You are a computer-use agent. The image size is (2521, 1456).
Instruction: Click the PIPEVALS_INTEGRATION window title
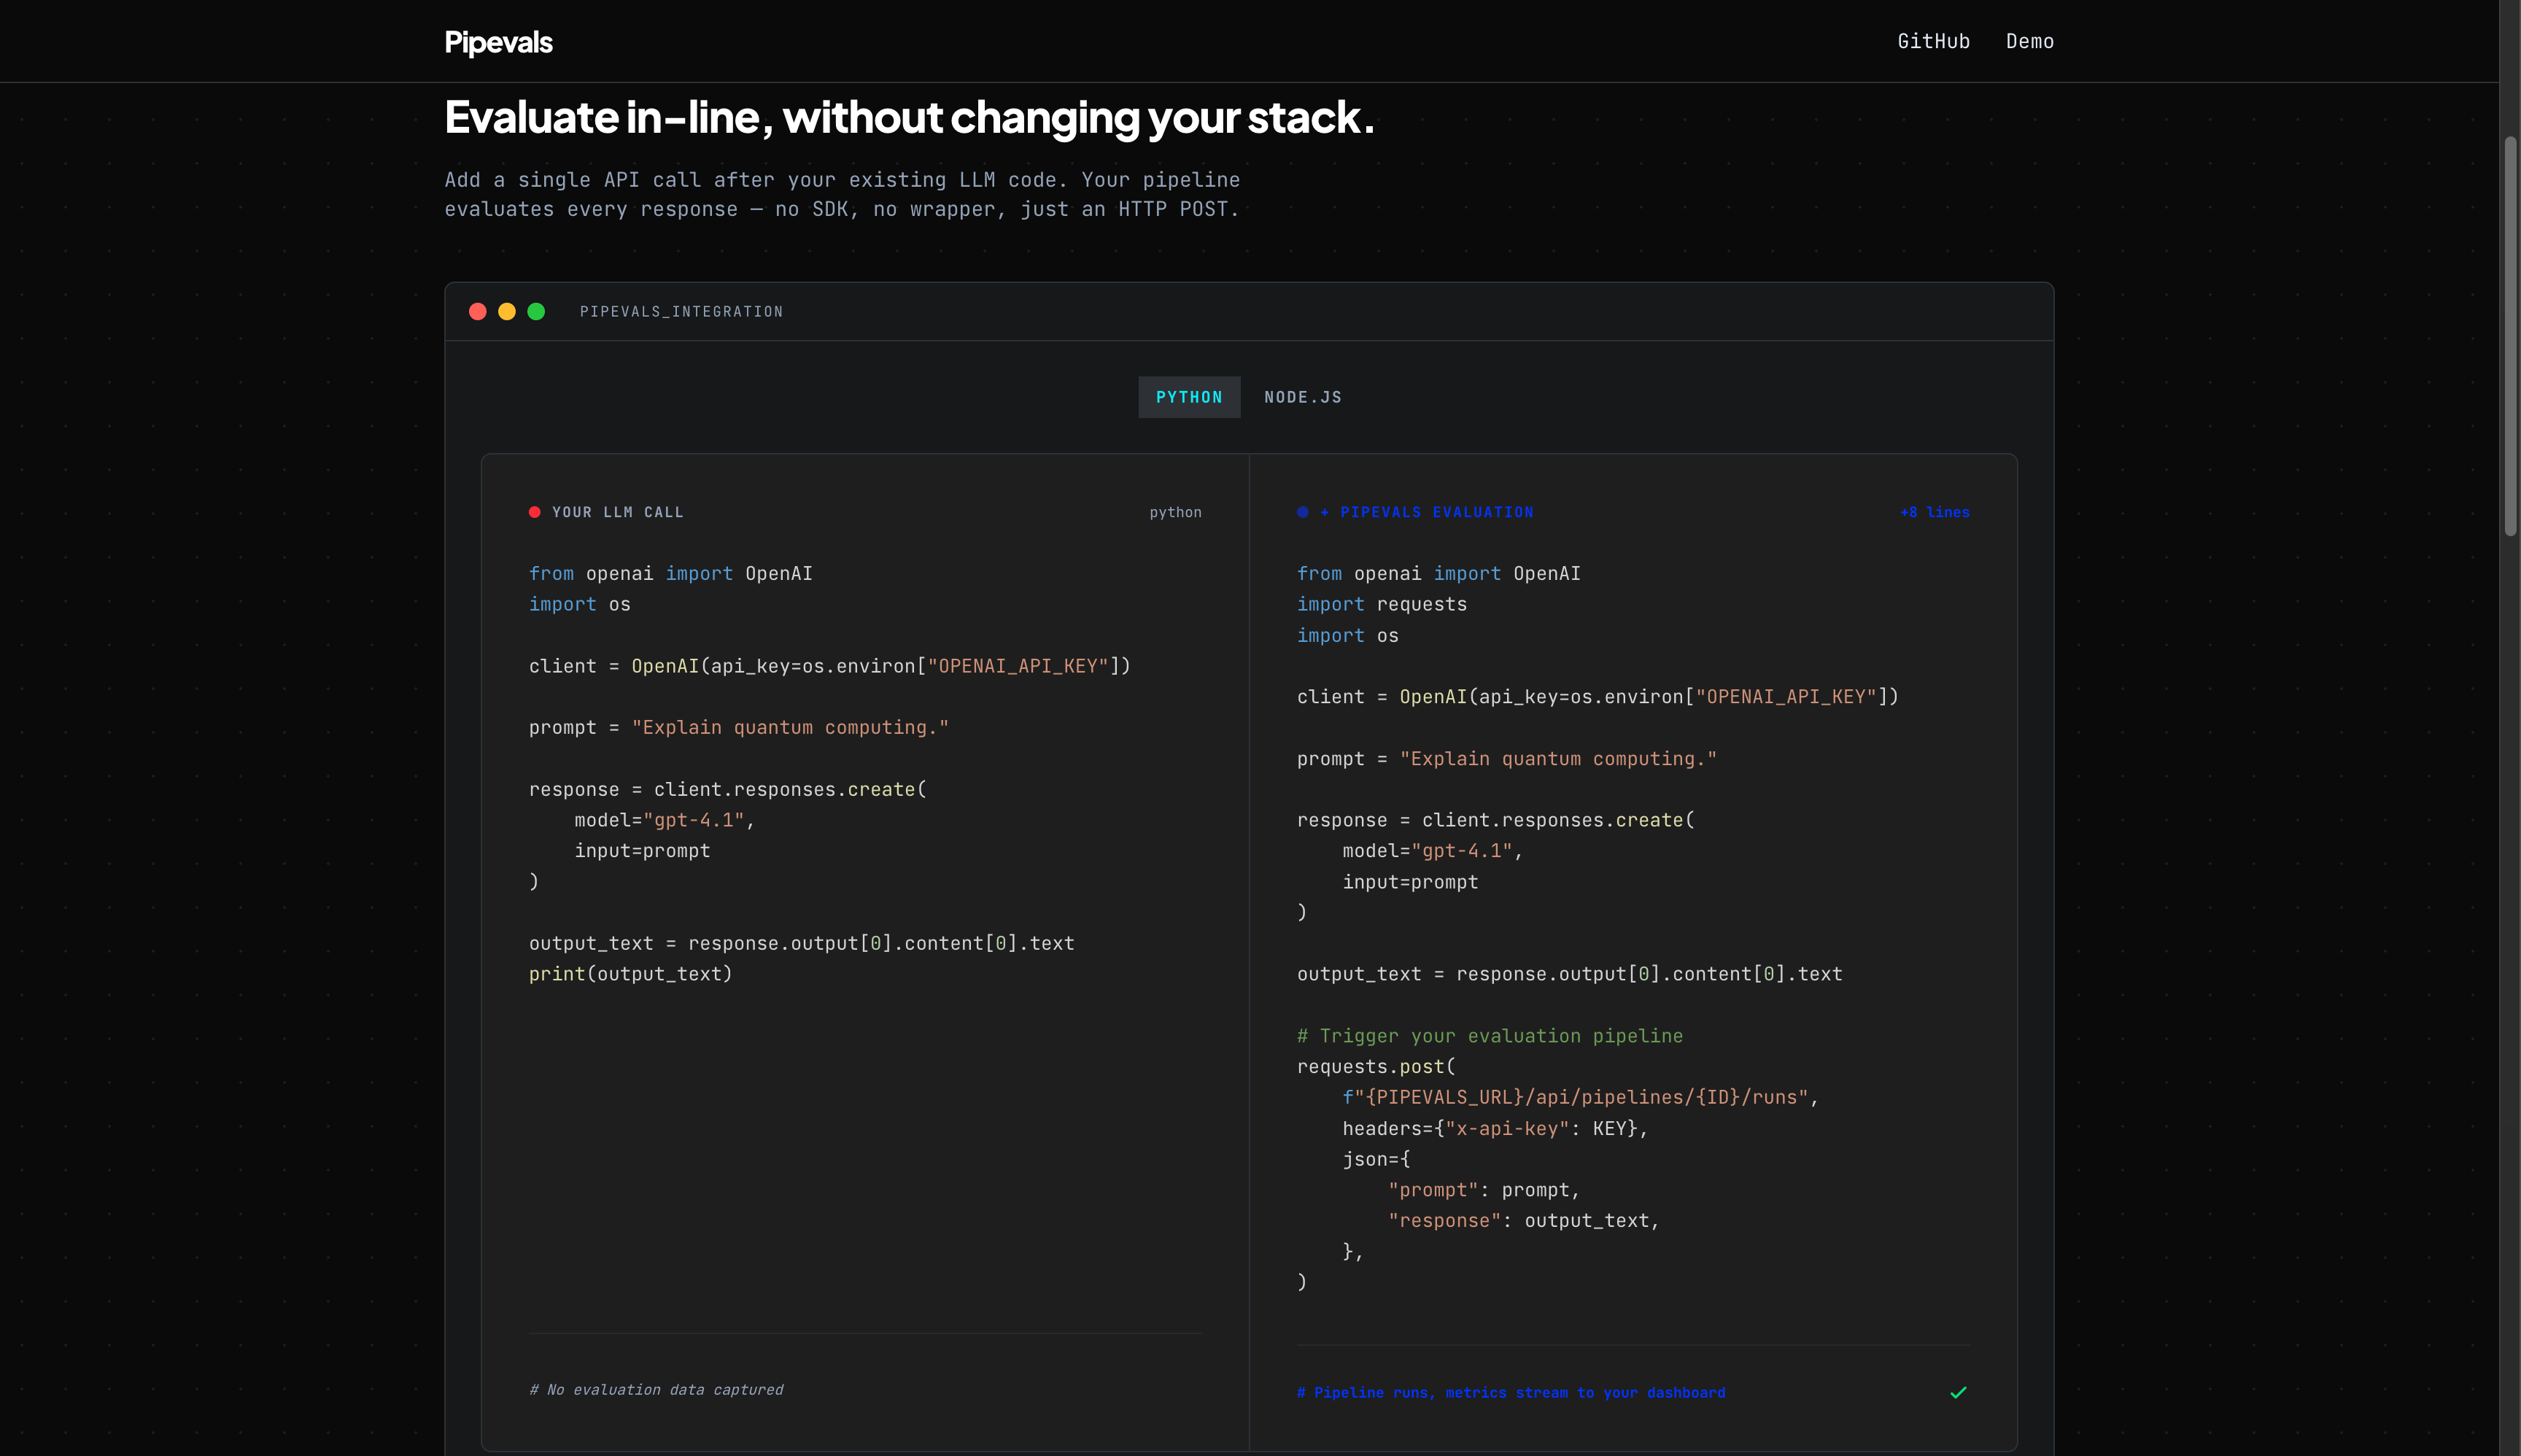[681, 312]
